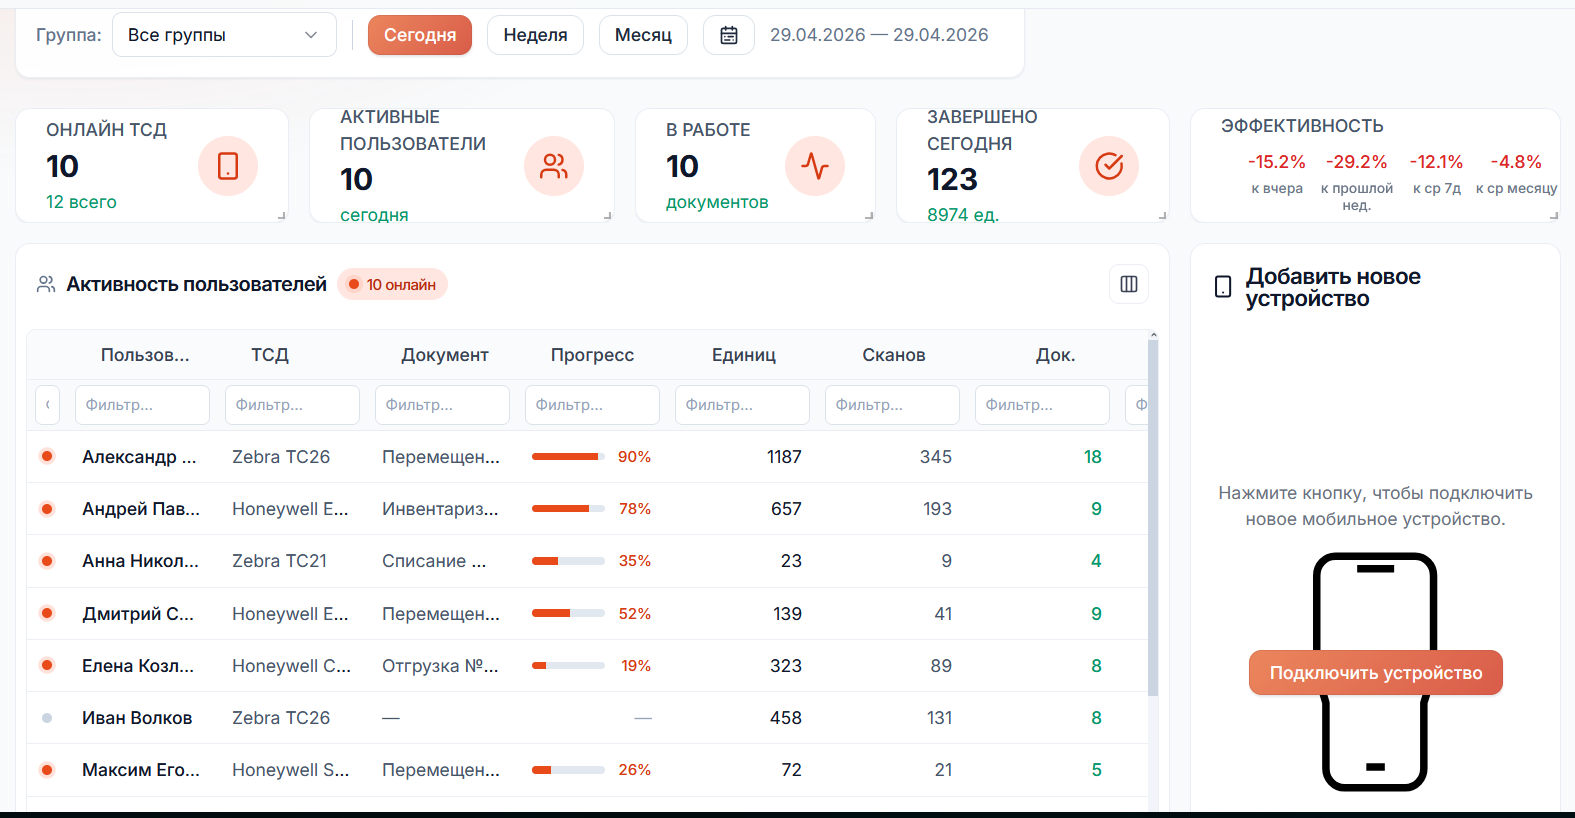
Task: Focus the ТСД column filter field
Action: [292, 405]
